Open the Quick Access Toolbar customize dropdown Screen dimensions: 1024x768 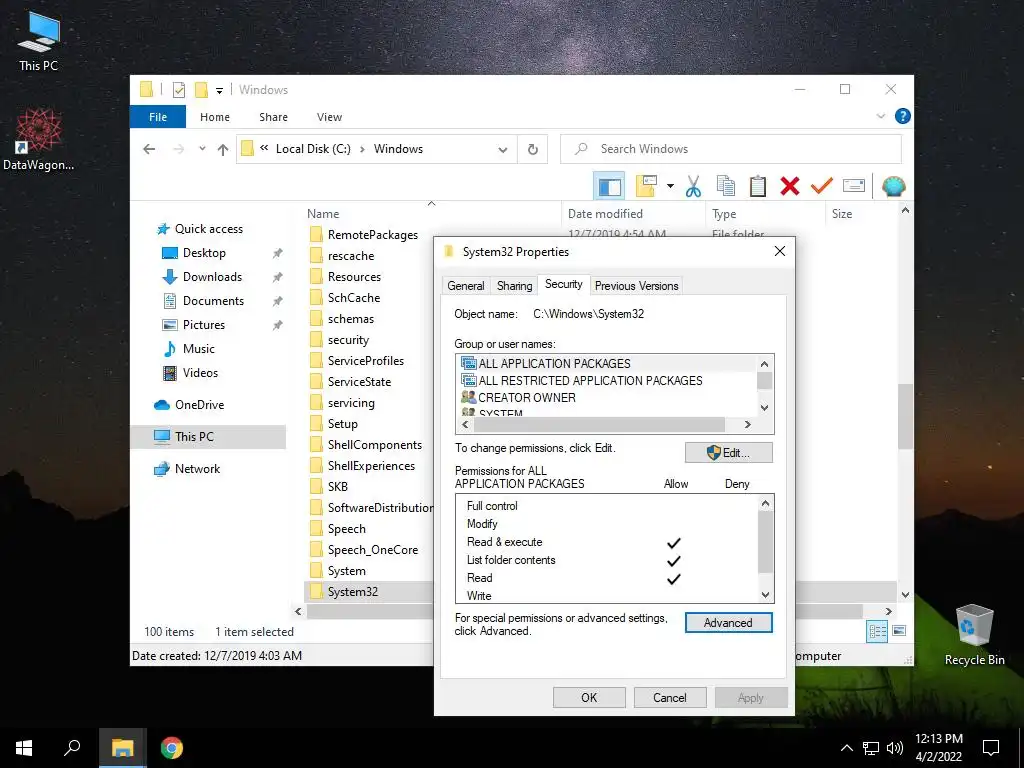coord(219,91)
